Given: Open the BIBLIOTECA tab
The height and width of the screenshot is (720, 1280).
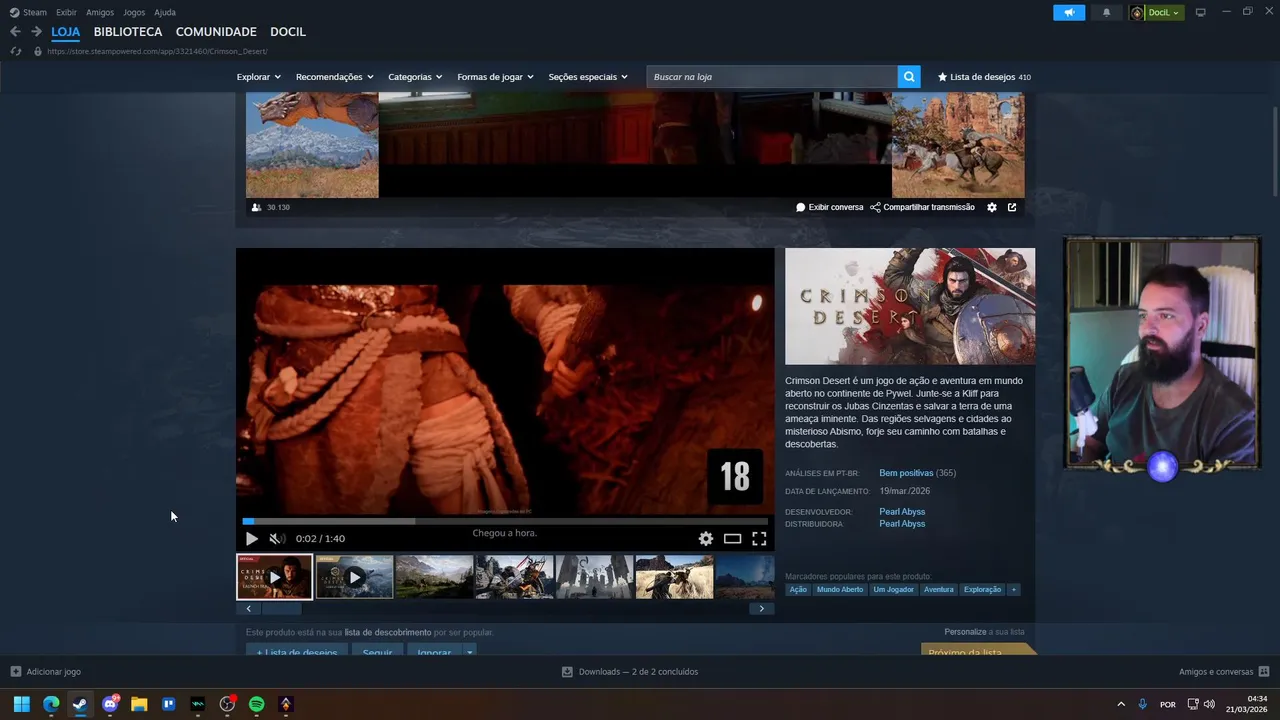Looking at the screenshot, I should tap(128, 32).
